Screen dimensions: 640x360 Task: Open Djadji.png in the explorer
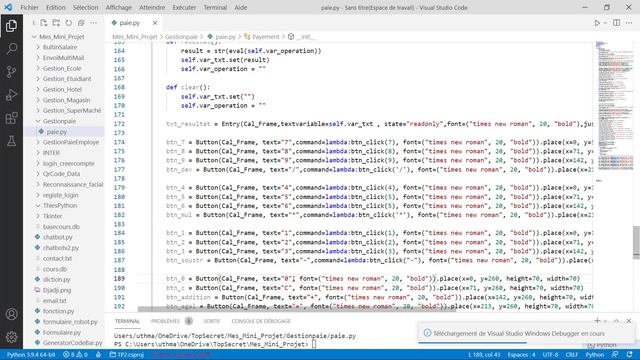click(57, 290)
